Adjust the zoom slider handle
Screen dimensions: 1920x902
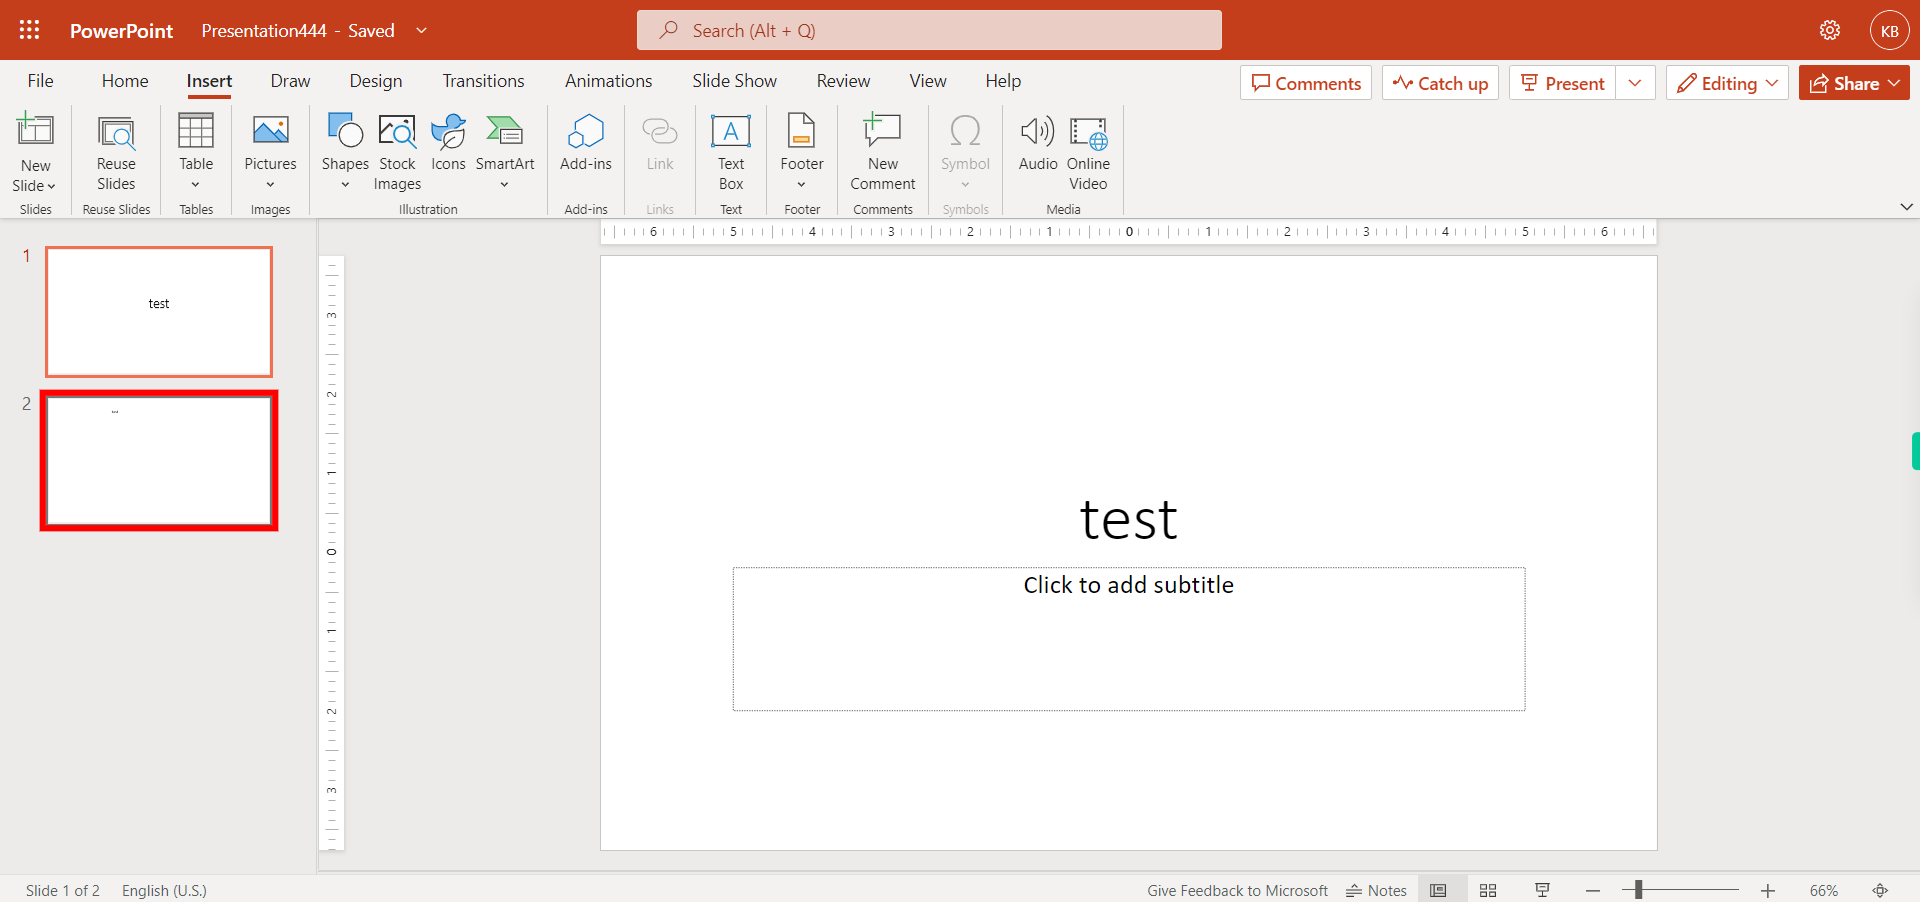[1639, 890]
